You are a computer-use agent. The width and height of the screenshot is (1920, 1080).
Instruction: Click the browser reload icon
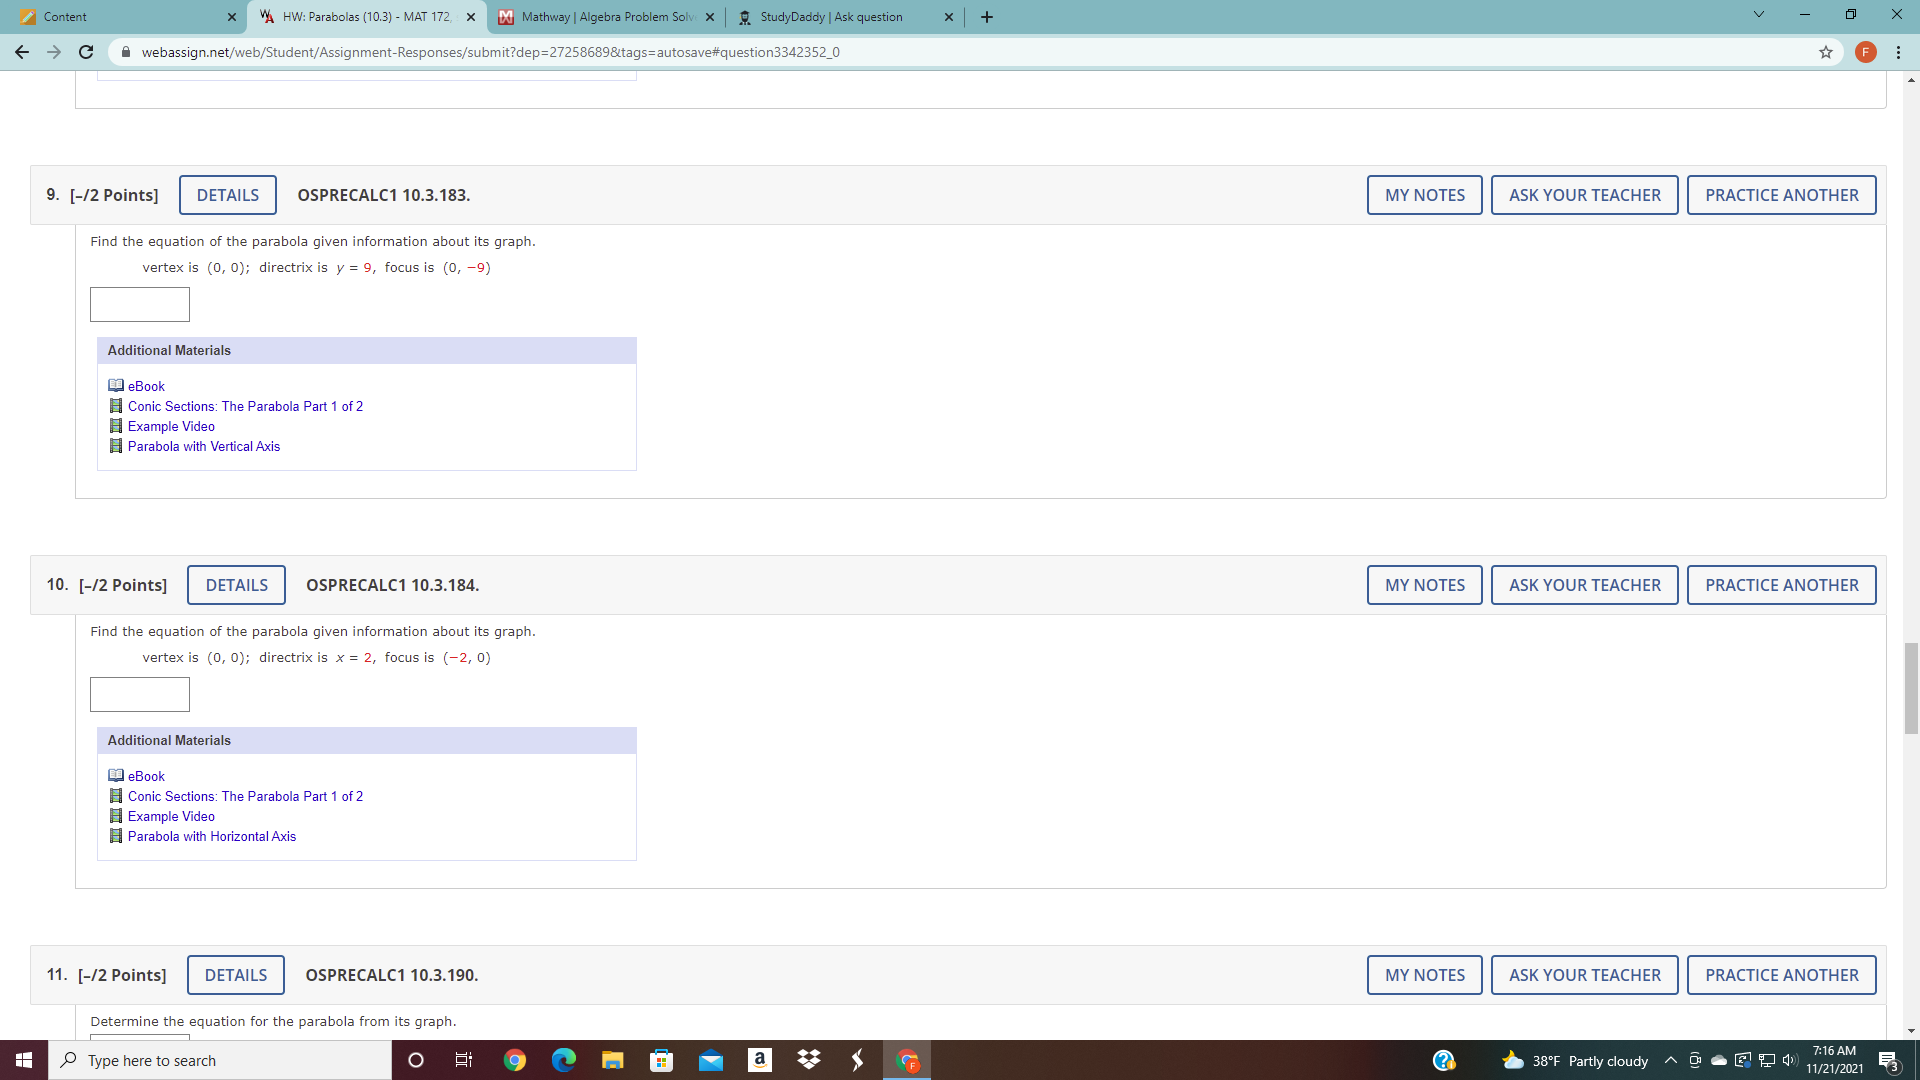coord(86,52)
